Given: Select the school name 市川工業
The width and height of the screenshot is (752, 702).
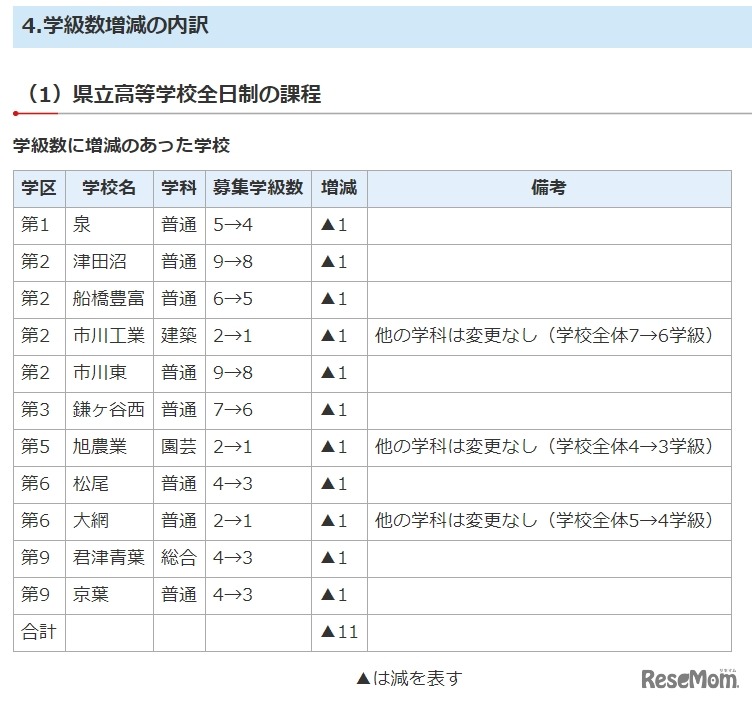Looking at the screenshot, I should 109,336.
